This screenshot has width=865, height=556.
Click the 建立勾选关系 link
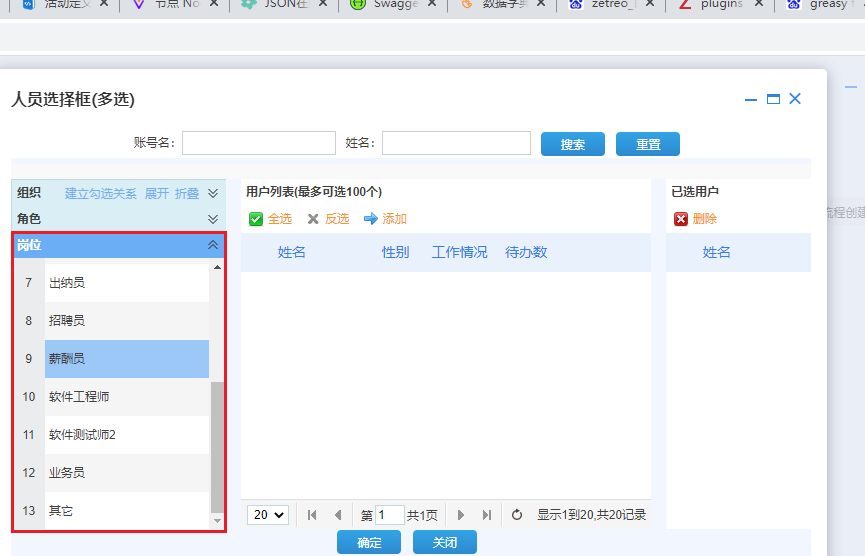pos(101,194)
